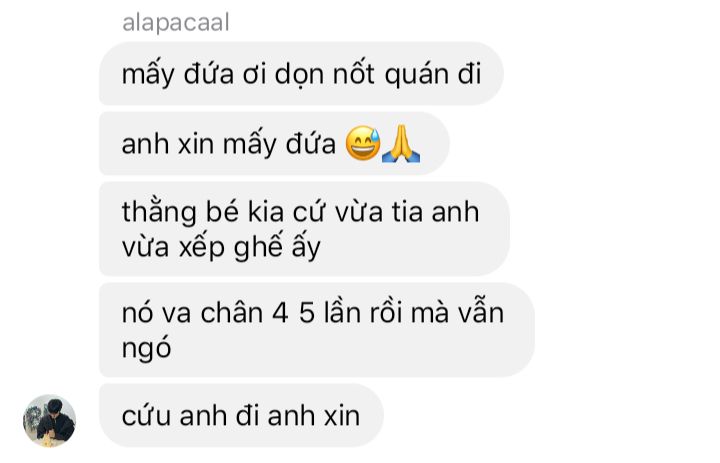Viewport: 720px width, 463px height.
Task: Open the alapacaal username label
Action: [175, 23]
